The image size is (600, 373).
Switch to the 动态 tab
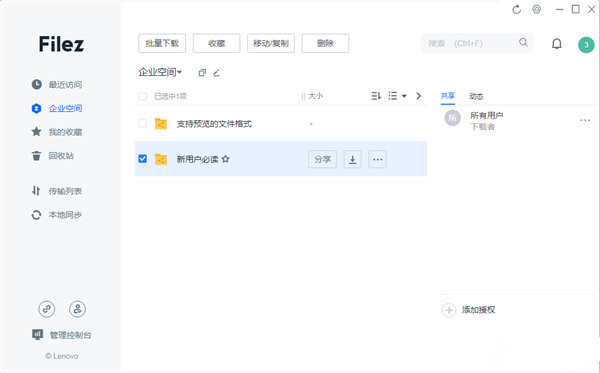coord(476,96)
